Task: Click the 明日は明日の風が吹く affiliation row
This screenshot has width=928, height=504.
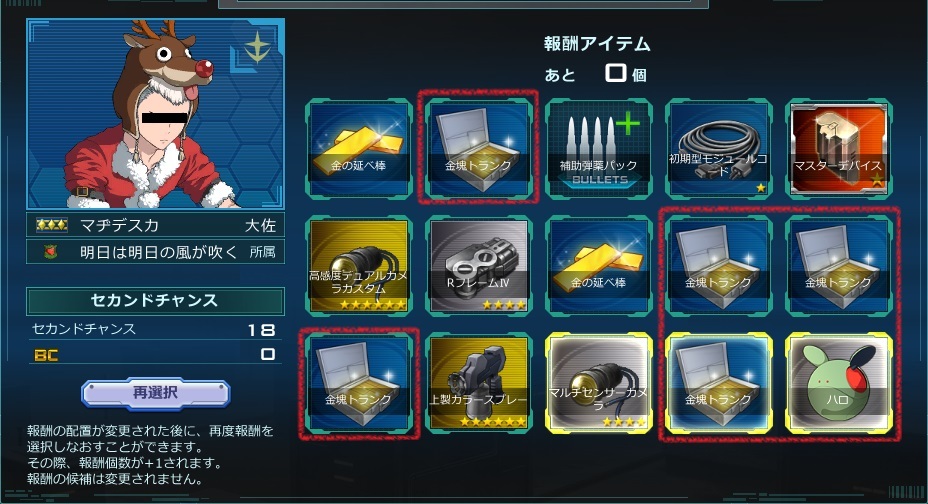Action: click(155, 252)
